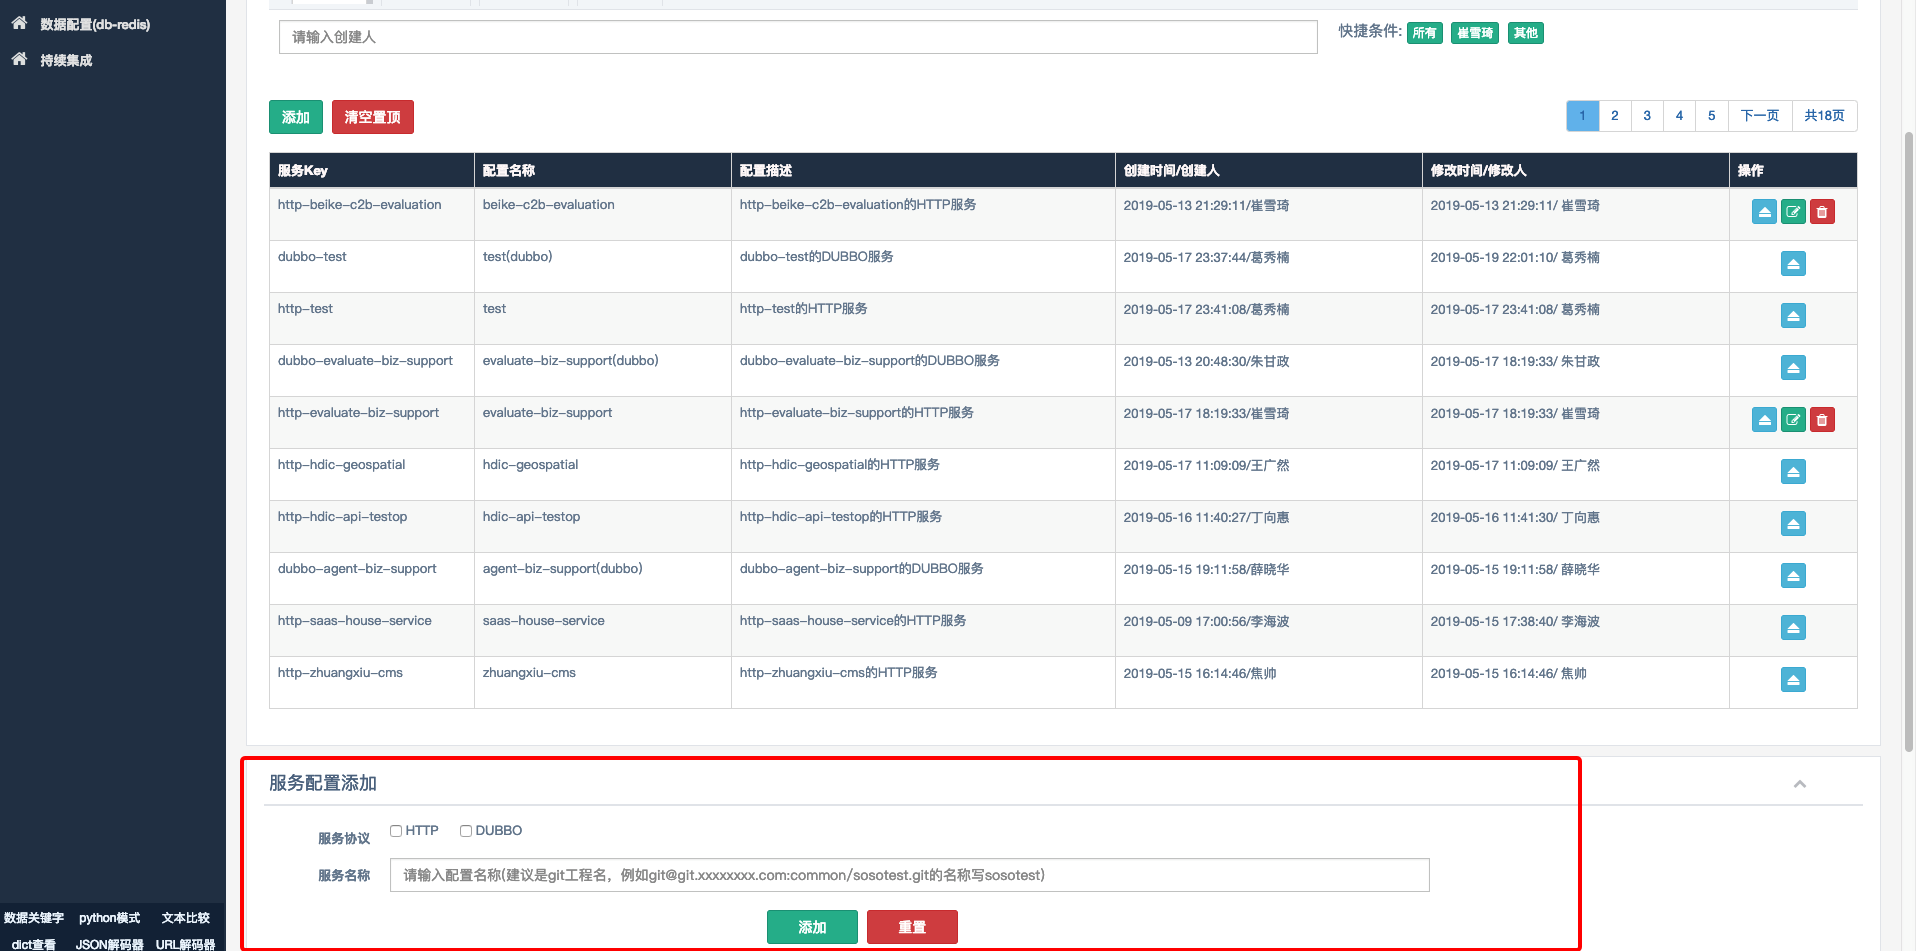Filter by 其他 quick condition

1526,33
